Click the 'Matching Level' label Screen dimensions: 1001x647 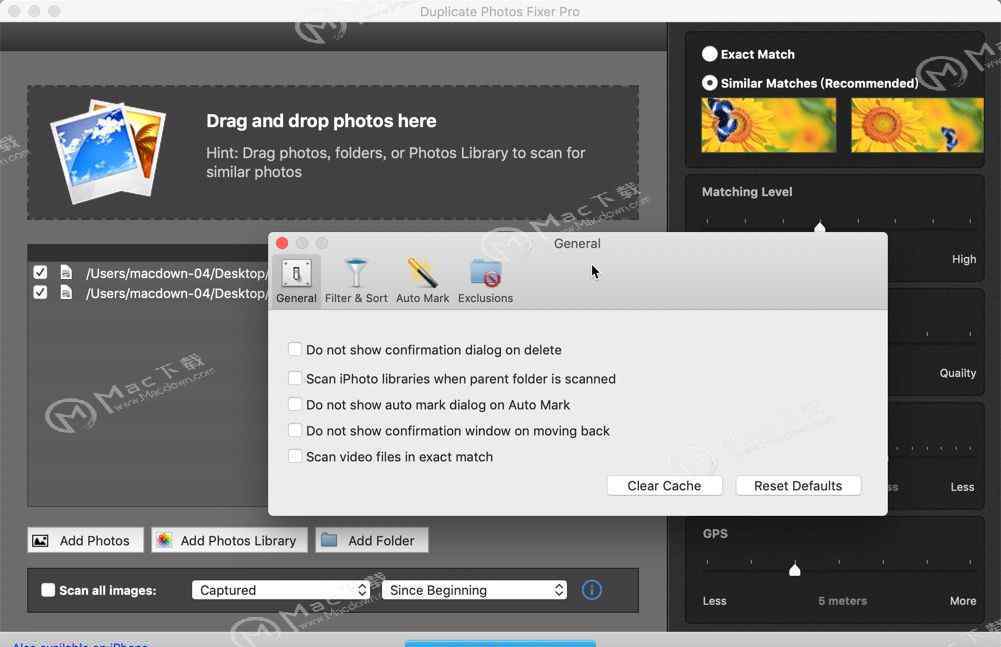(747, 192)
